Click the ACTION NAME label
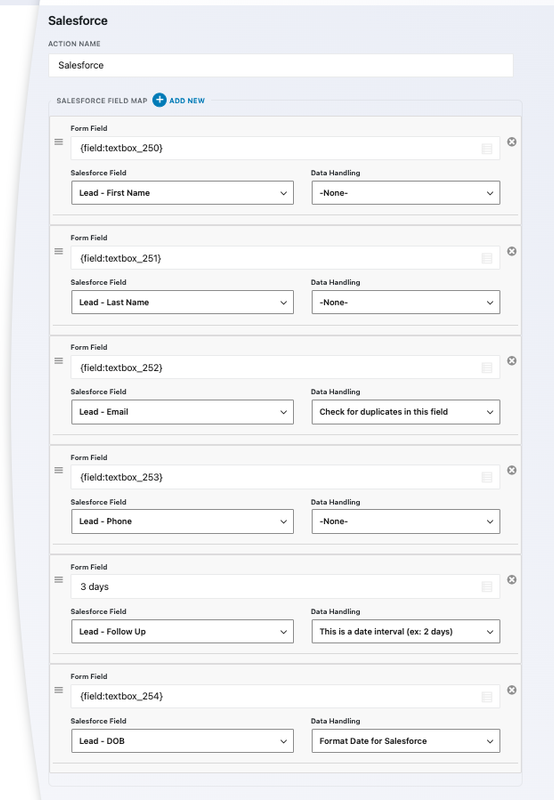The width and height of the screenshot is (554, 800). (x=74, y=44)
